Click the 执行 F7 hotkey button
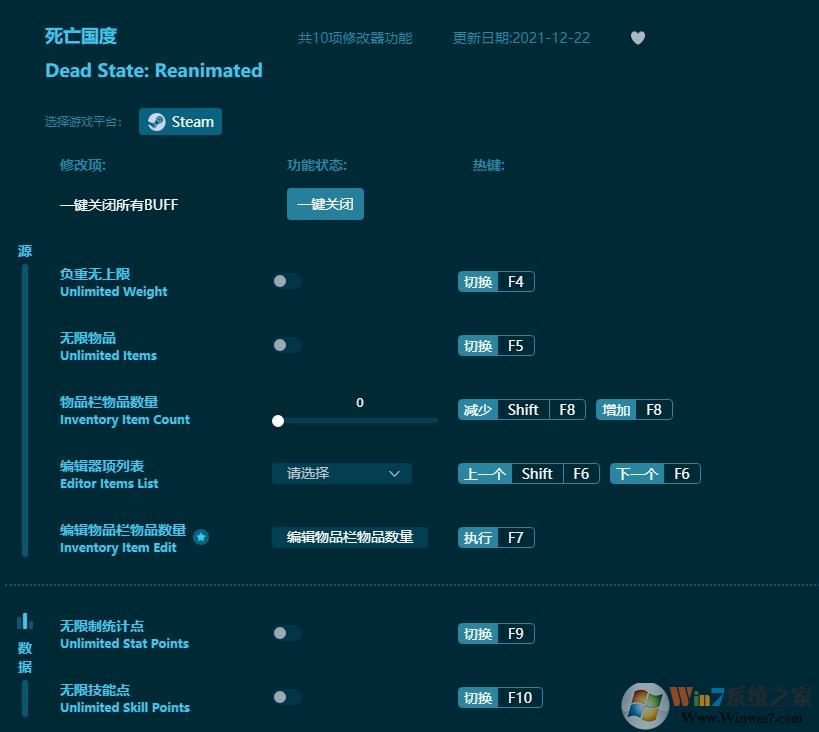 [x=496, y=538]
